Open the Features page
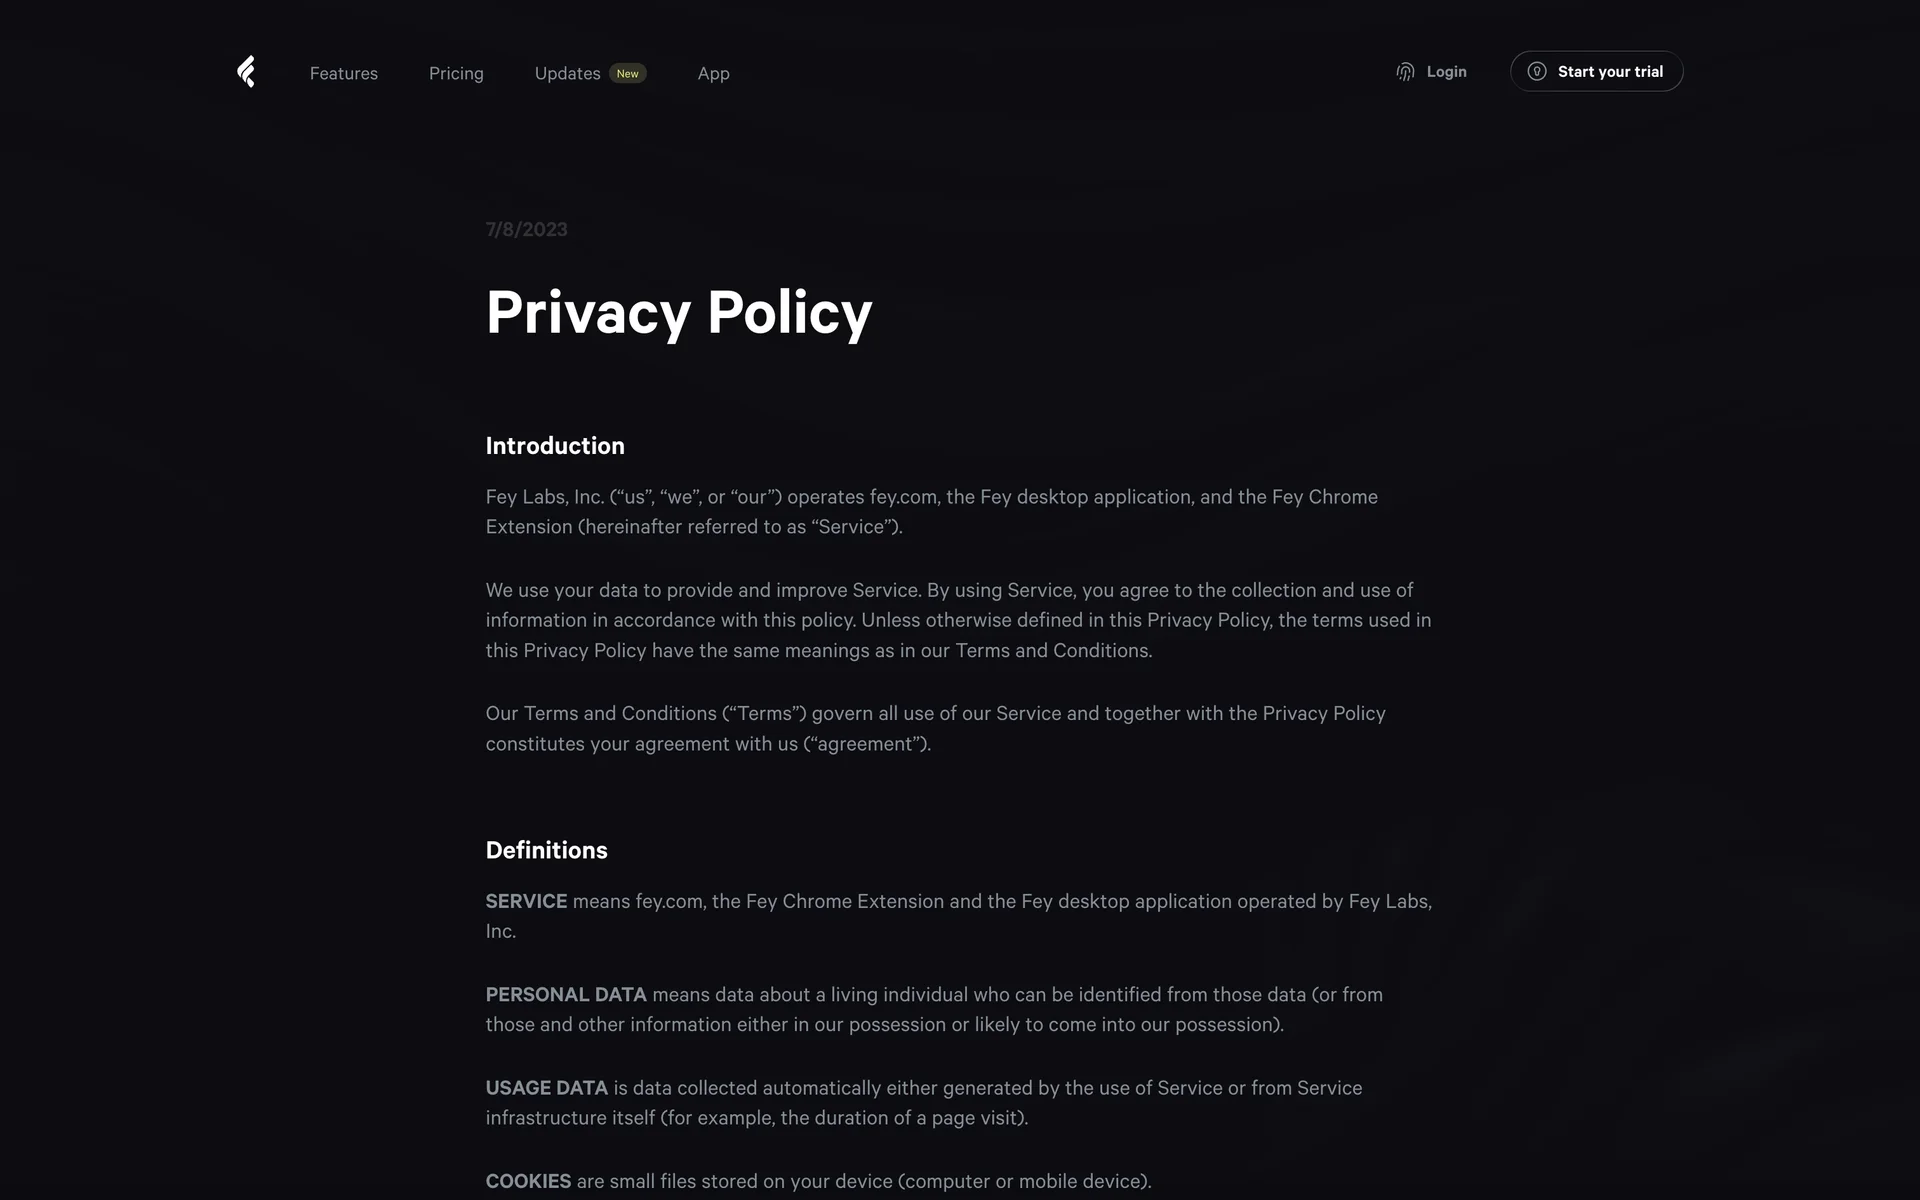Image resolution: width=1920 pixels, height=1200 pixels. 343,73
